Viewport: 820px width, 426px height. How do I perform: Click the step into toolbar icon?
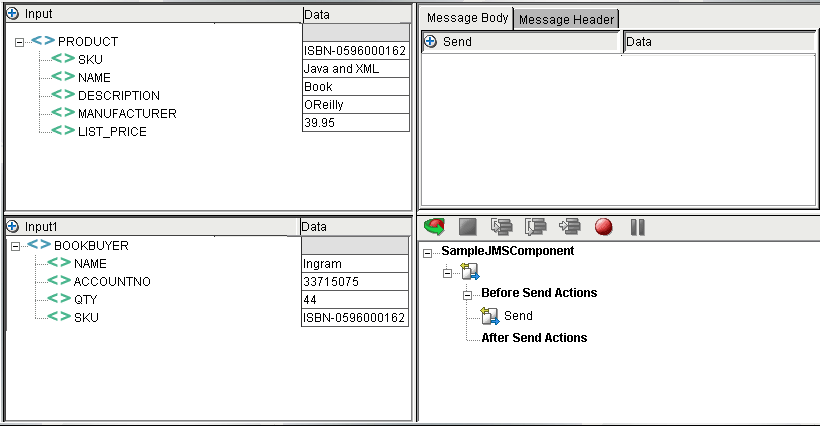click(x=502, y=227)
